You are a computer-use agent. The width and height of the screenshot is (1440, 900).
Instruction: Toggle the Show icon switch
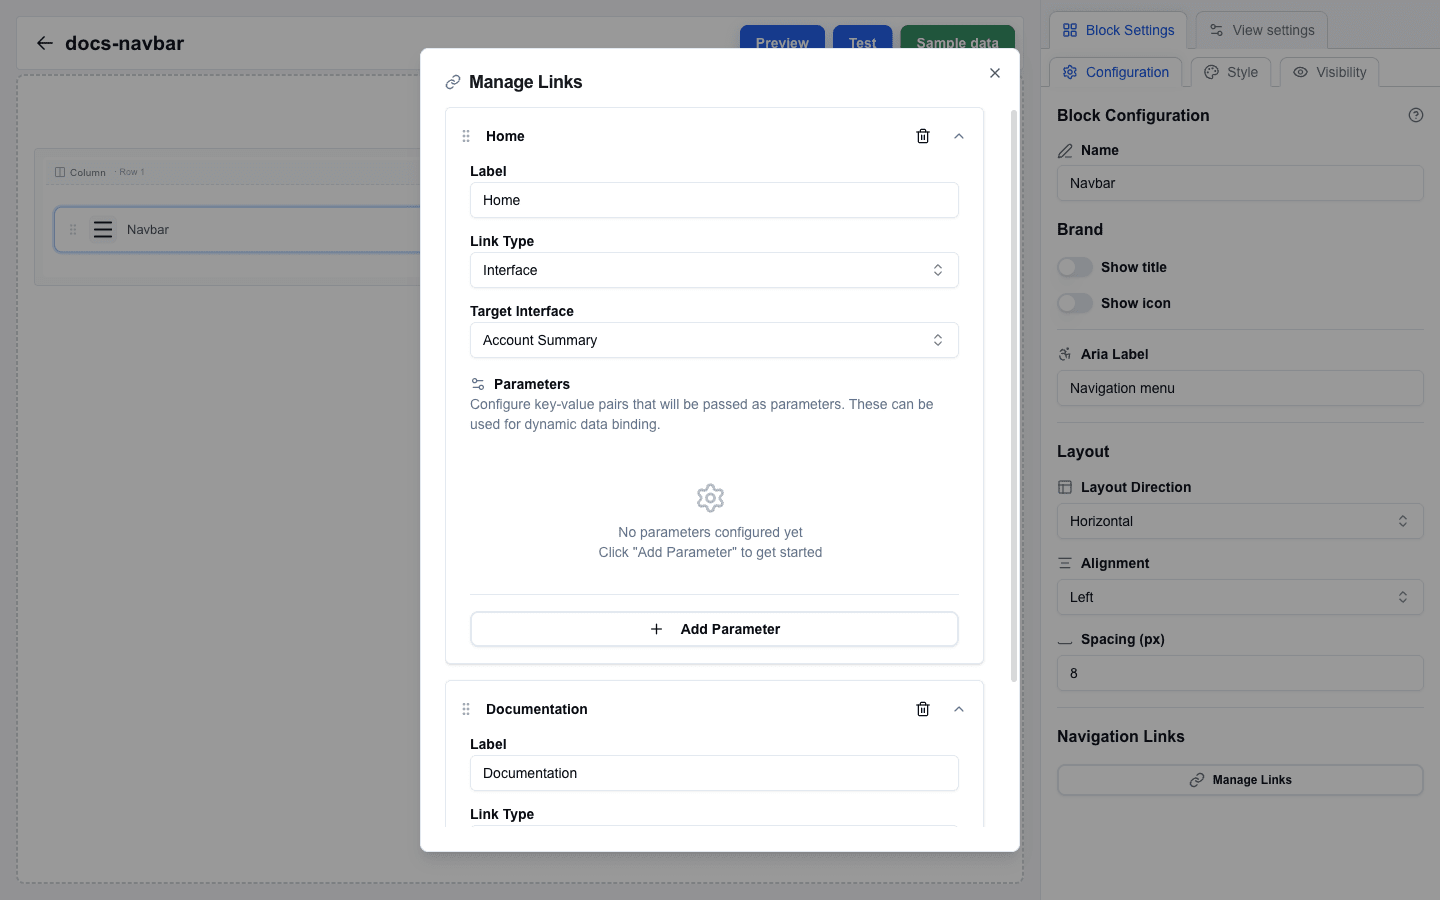click(1075, 303)
